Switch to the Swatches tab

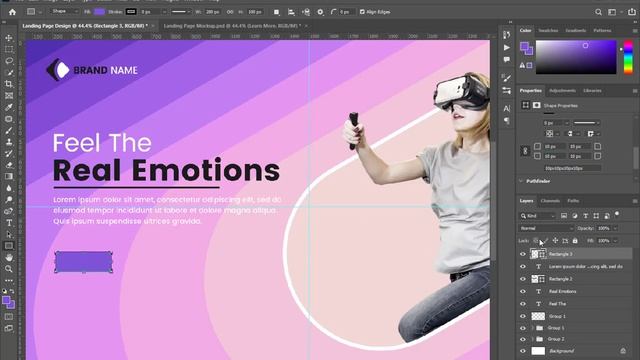point(548,31)
